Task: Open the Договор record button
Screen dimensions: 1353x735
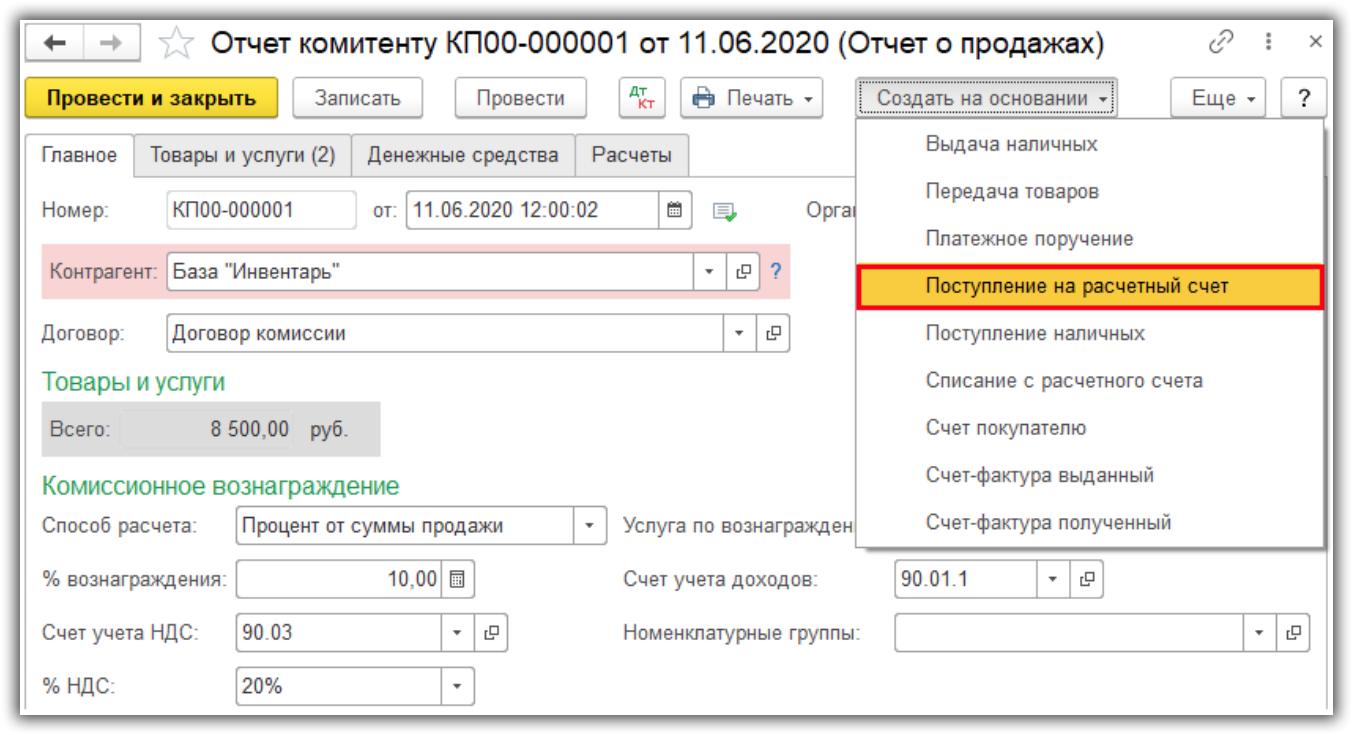Action: [772, 334]
